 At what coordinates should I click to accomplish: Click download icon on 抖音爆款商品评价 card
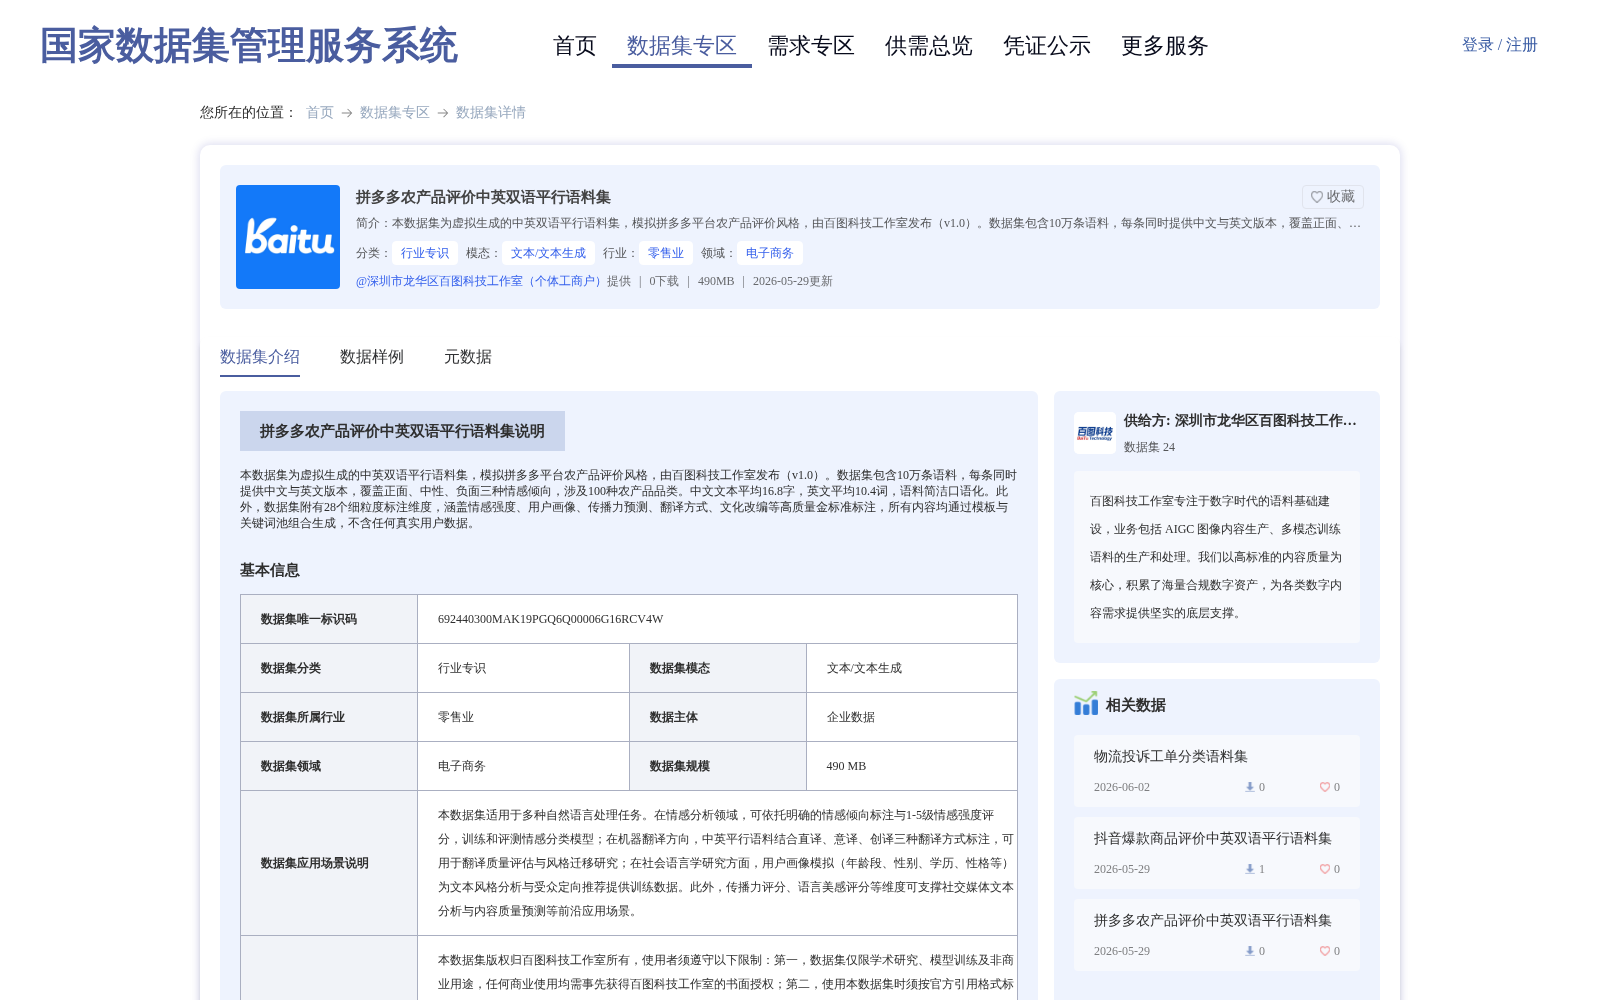[1249, 869]
